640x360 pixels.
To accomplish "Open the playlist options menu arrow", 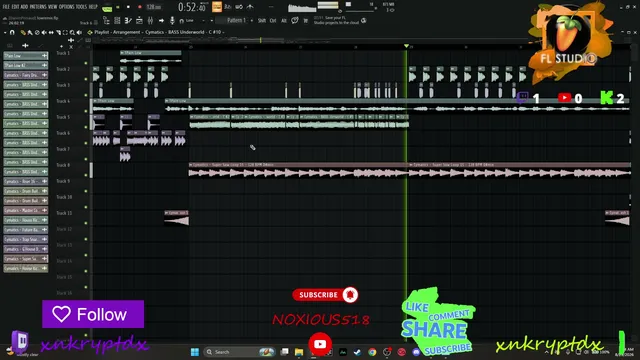I will pyautogui.click(x=5, y=32).
